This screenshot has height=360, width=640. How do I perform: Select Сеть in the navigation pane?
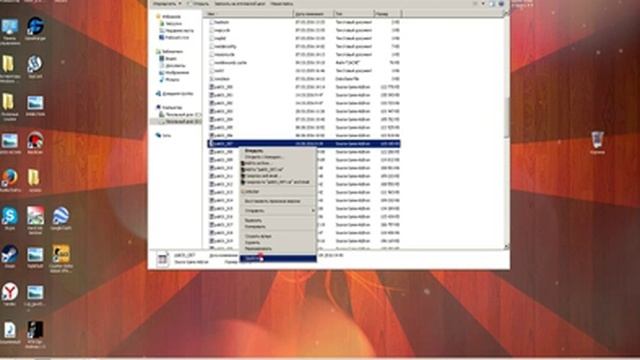pos(164,136)
